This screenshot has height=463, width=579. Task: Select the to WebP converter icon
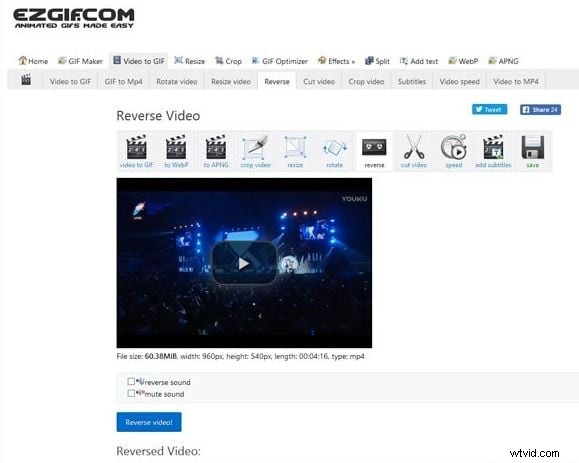click(176, 151)
